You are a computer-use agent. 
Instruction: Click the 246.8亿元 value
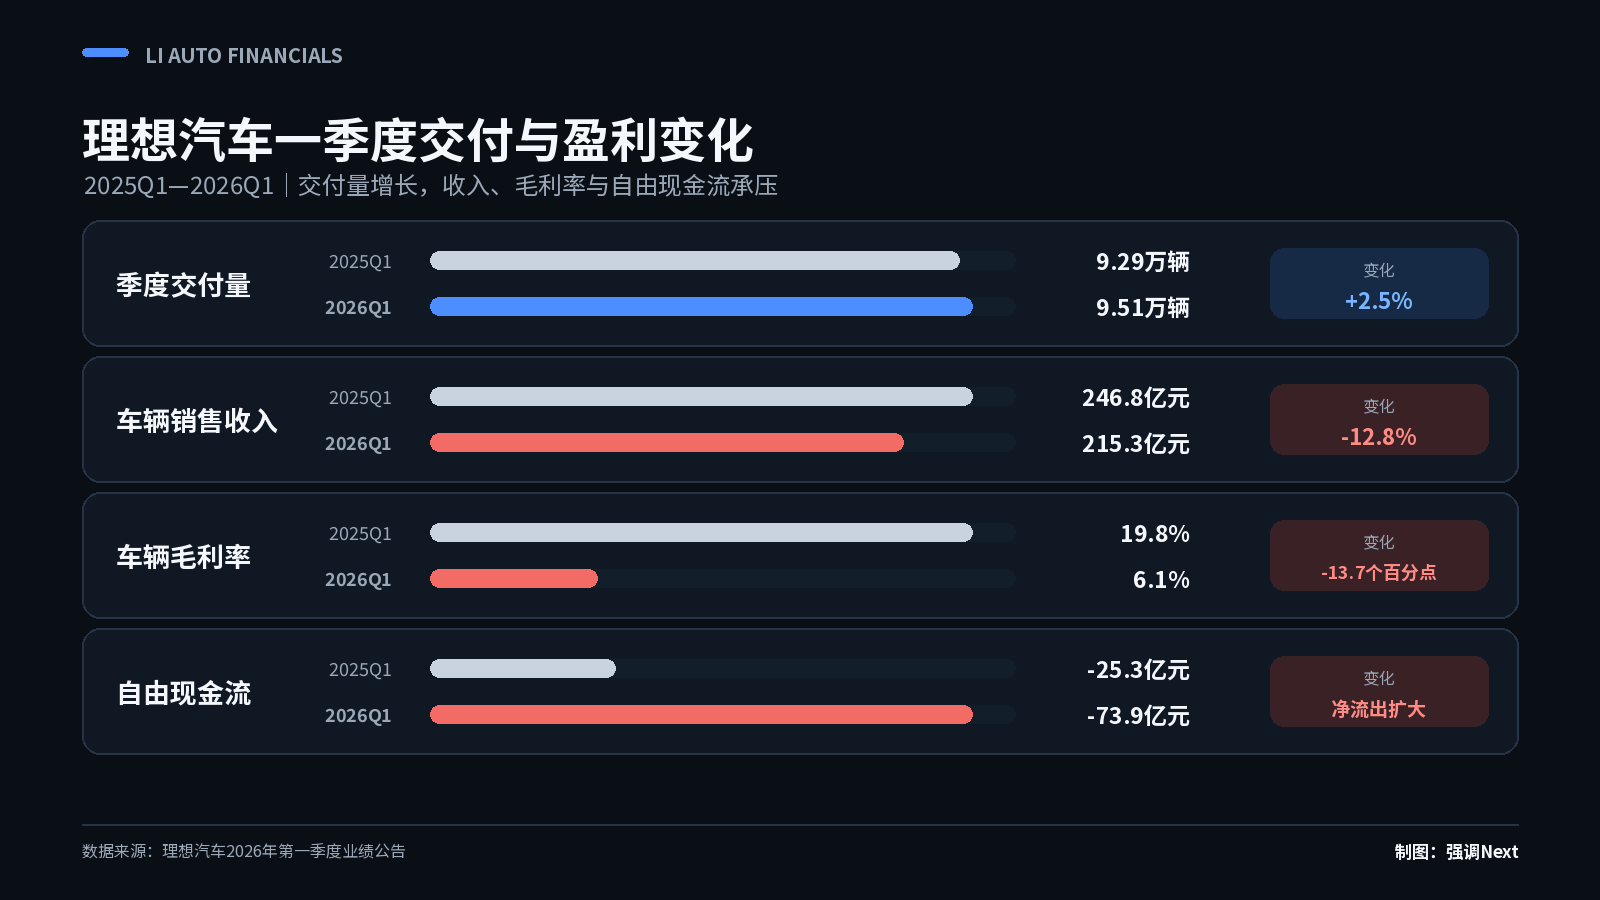[x=1136, y=398]
